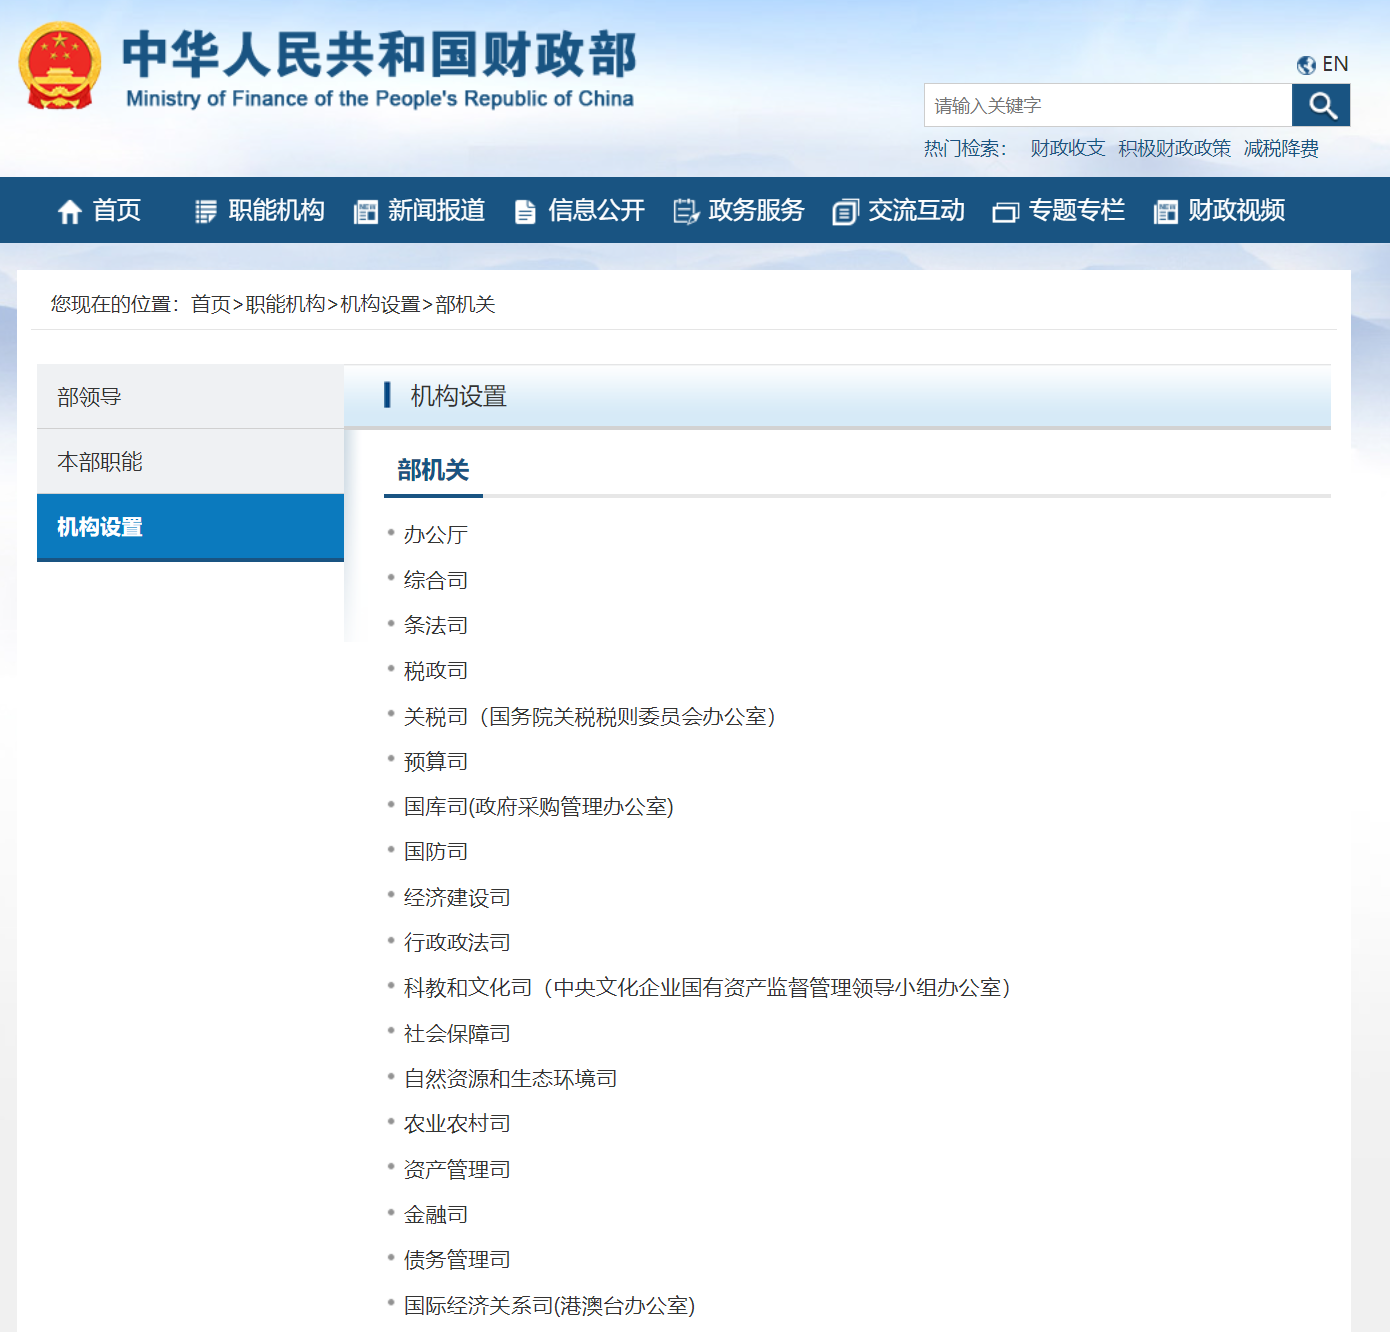Click the list icon beside 职能机构
The width and height of the screenshot is (1390, 1332).
(x=205, y=211)
